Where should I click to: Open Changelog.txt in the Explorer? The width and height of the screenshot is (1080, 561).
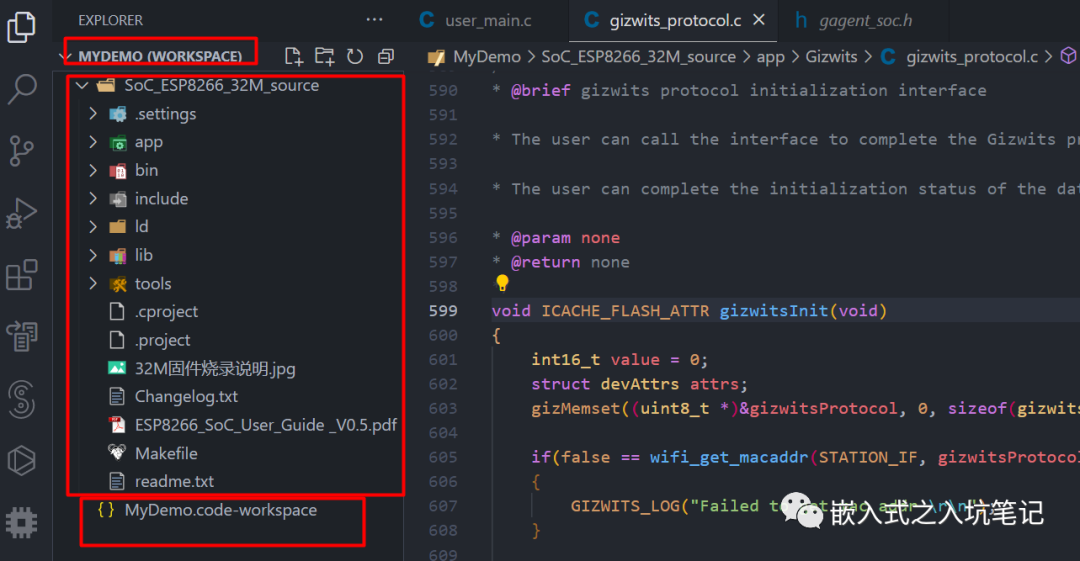click(x=186, y=397)
